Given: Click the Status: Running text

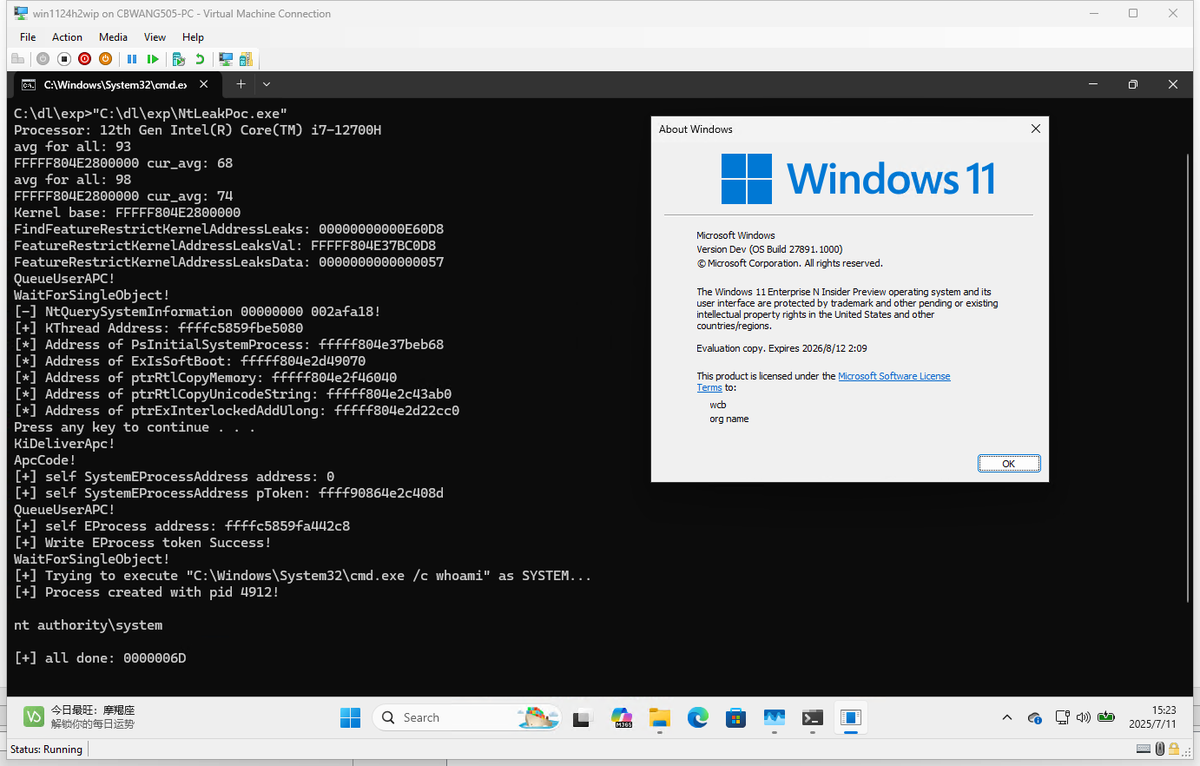Looking at the screenshot, I should click(x=46, y=749).
